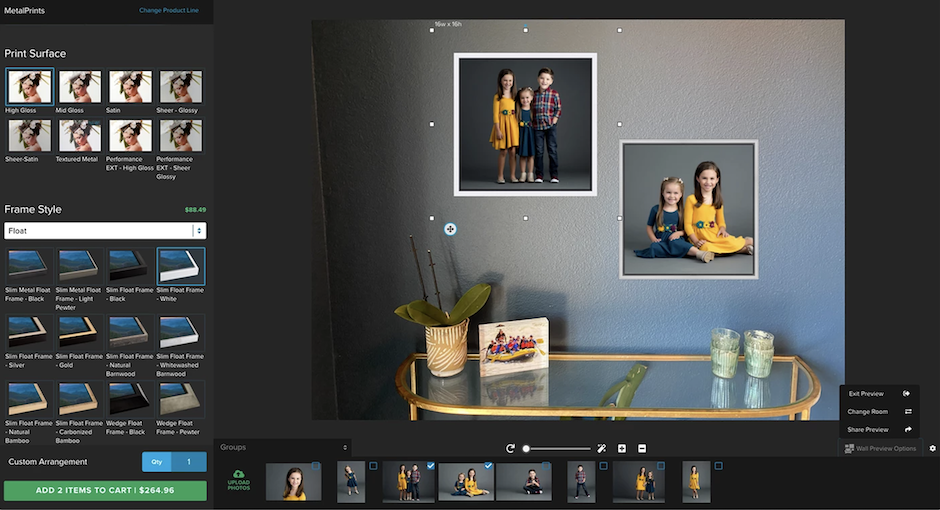The image size is (940, 510).
Task: Click the sitting boy thumbnail in the tray
Action: (x=524, y=481)
